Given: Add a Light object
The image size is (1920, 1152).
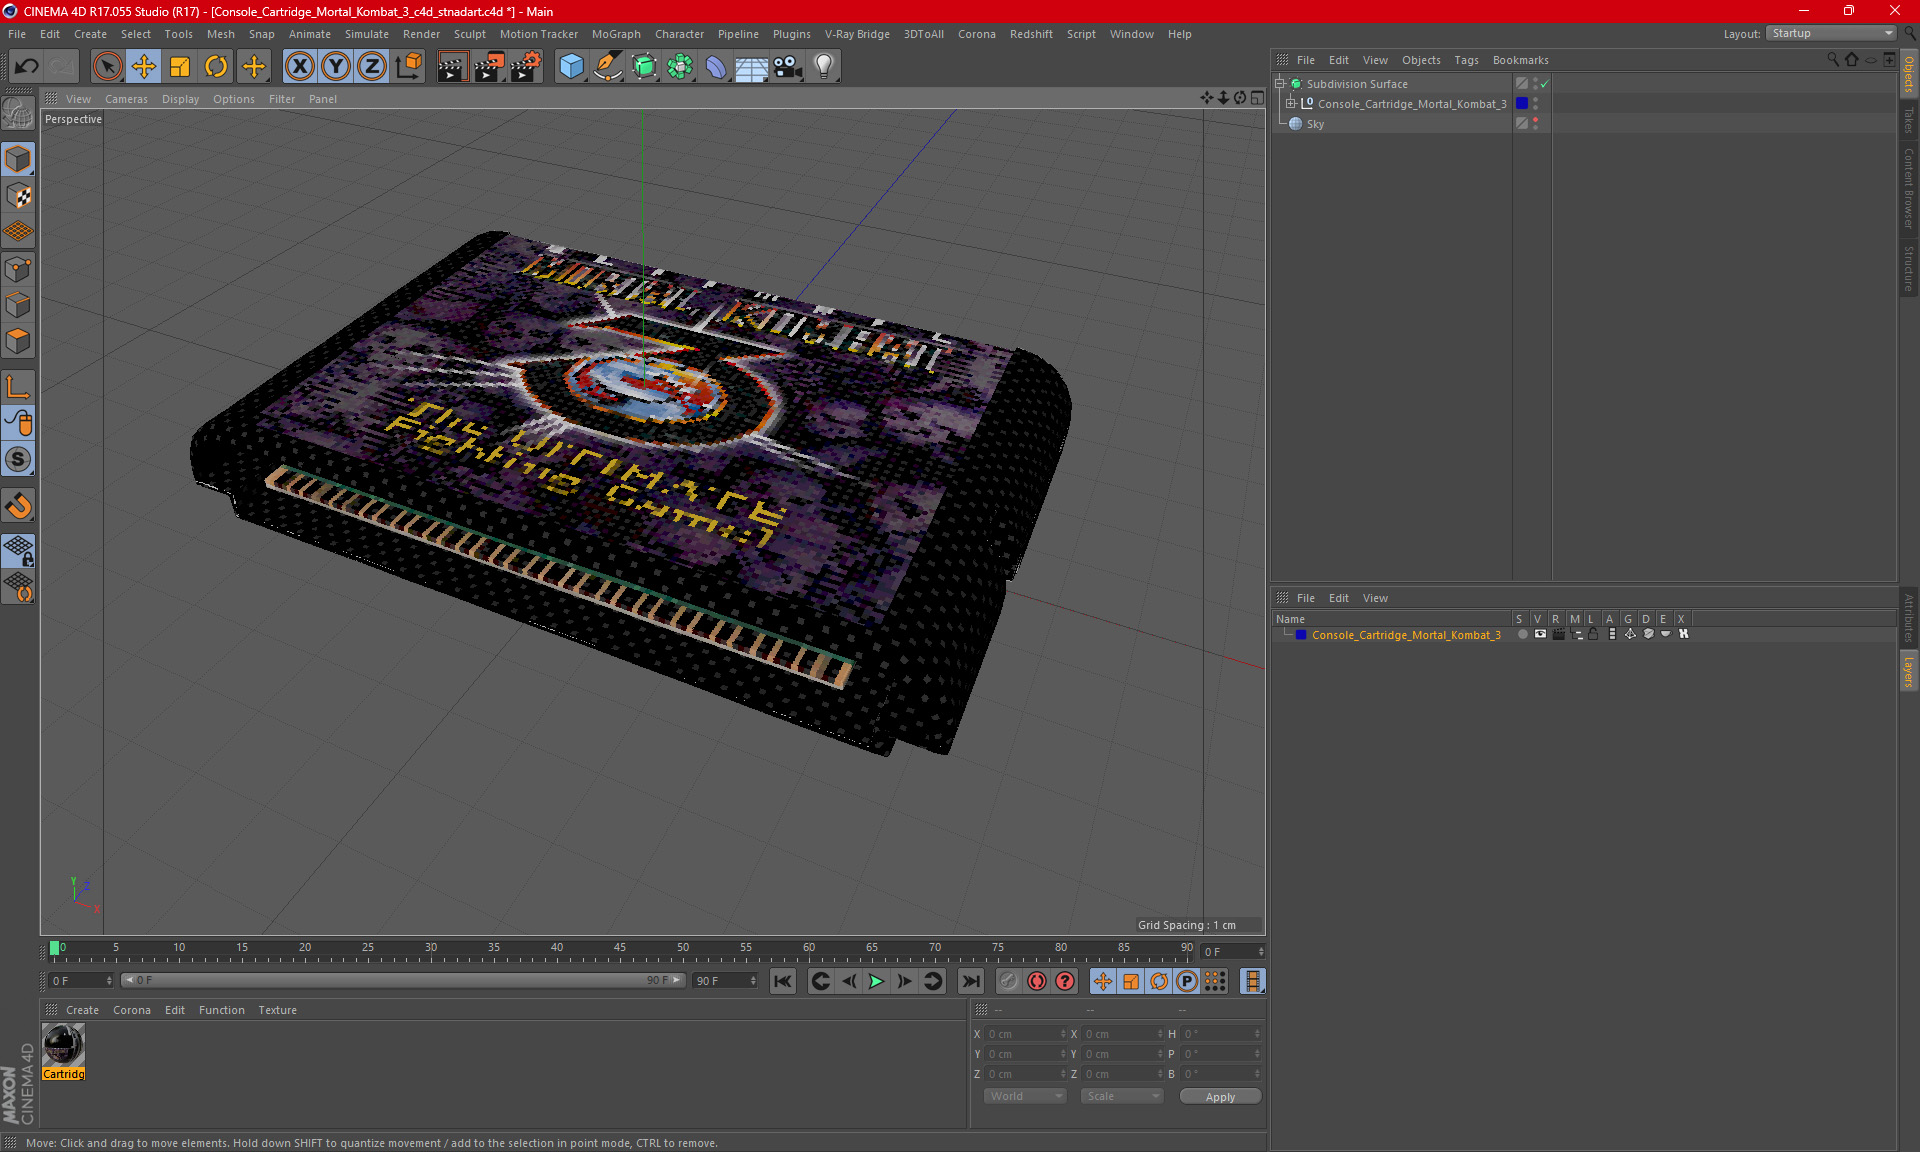Looking at the screenshot, I should point(824,67).
